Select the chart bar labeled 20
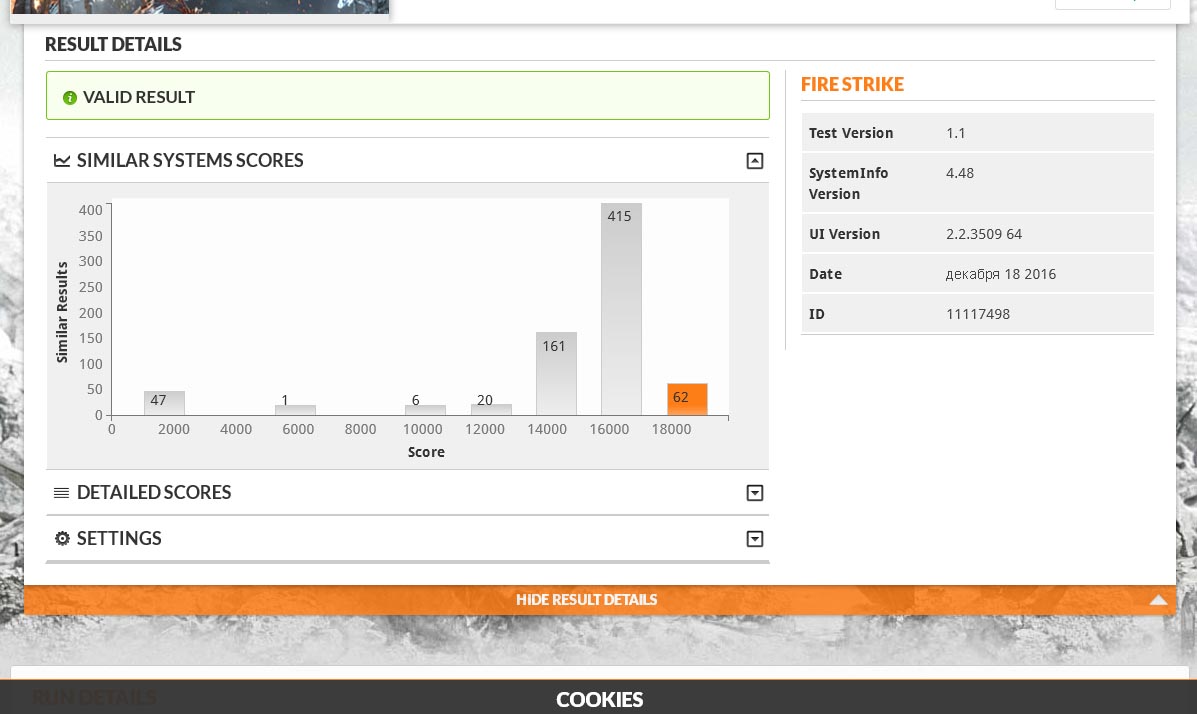Image resolution: width=1197 pixels, height=714 pixels. point(491,409)
